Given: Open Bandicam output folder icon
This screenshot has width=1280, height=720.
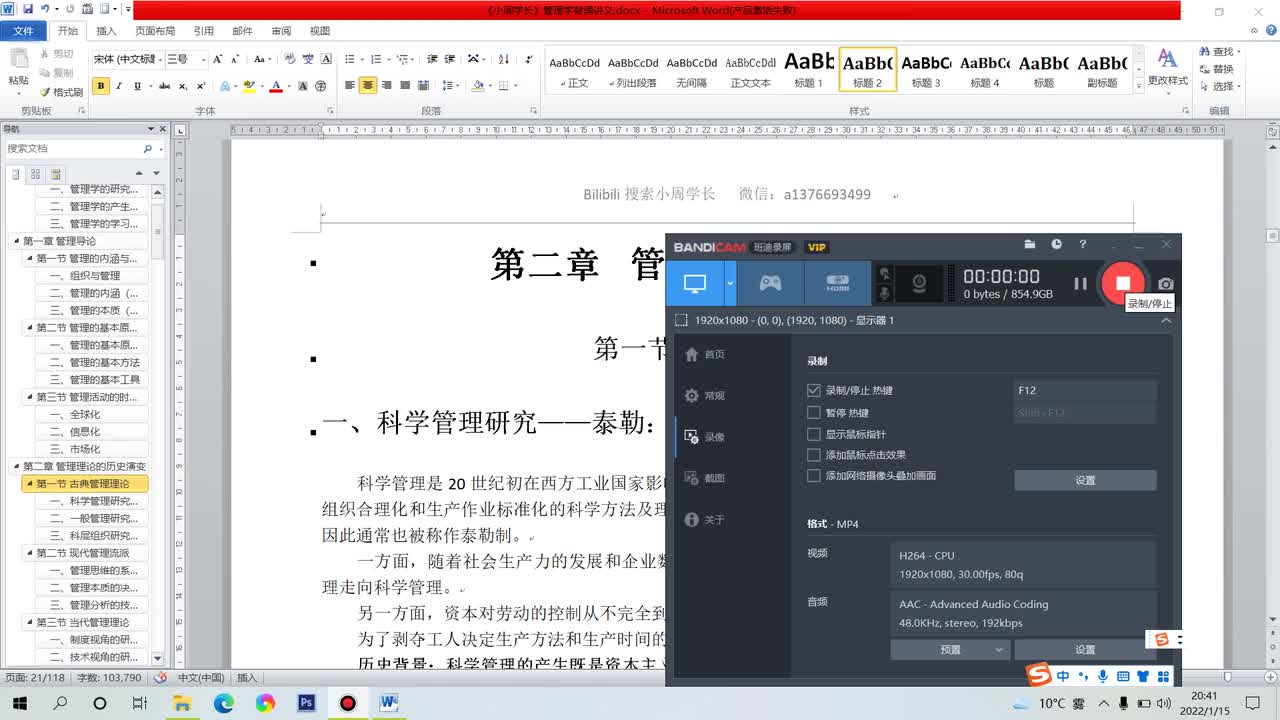Looking at the screenshot, I should (1030, 244).
